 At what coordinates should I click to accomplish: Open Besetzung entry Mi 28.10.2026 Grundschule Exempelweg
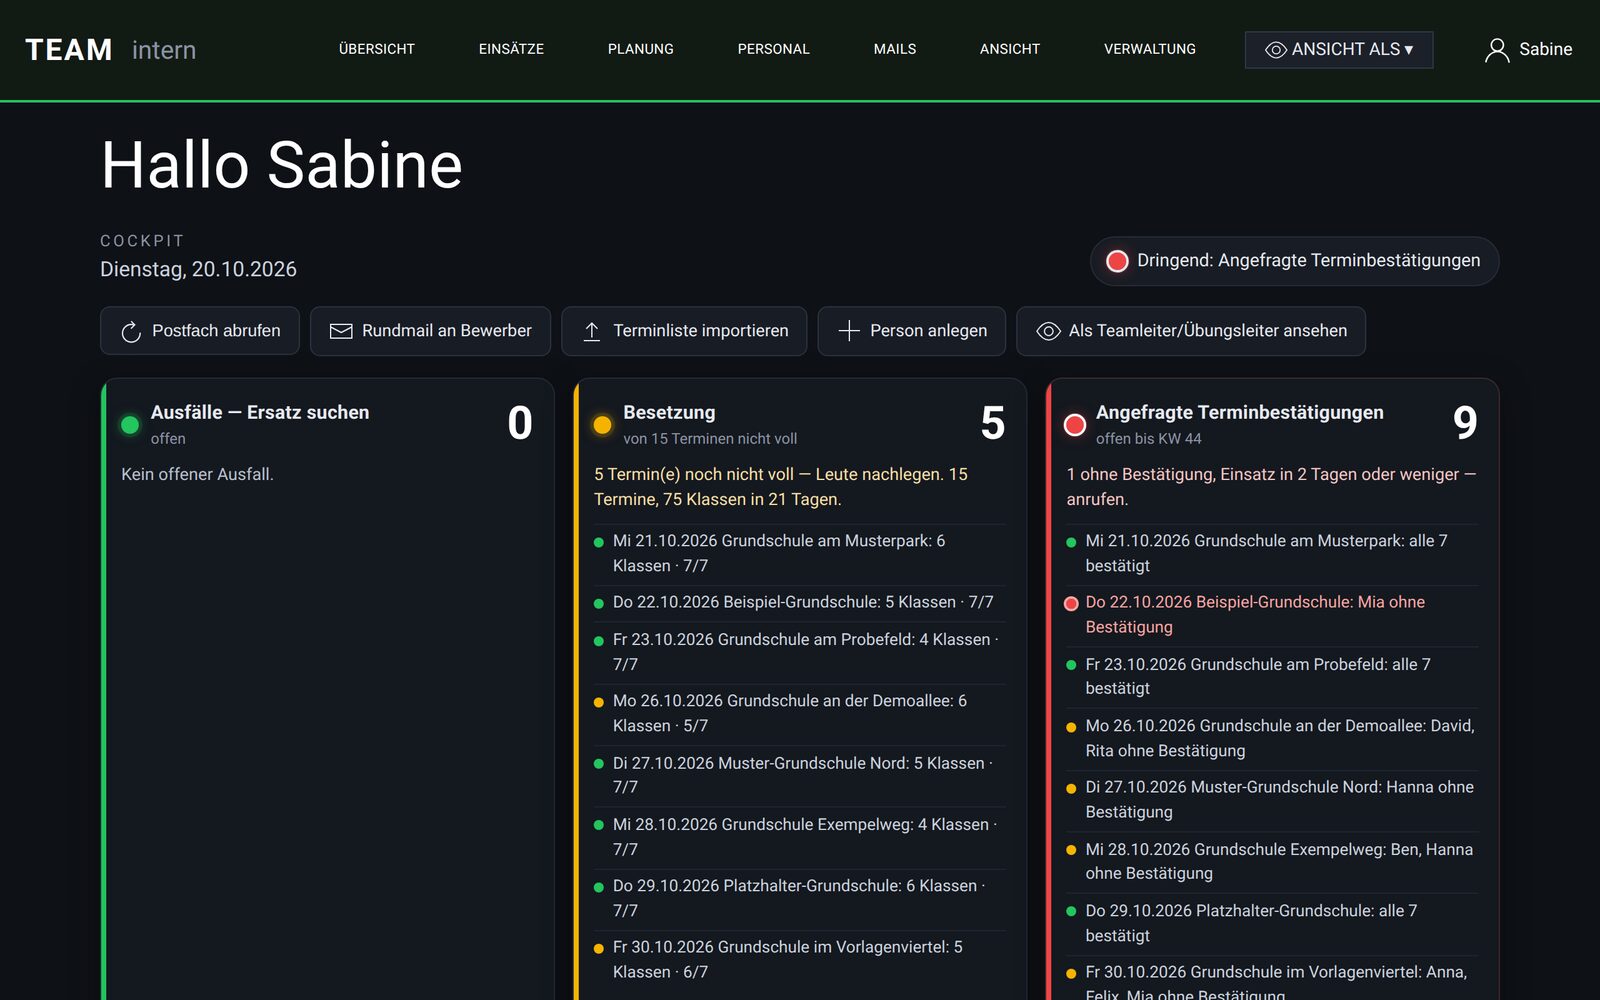800,837
